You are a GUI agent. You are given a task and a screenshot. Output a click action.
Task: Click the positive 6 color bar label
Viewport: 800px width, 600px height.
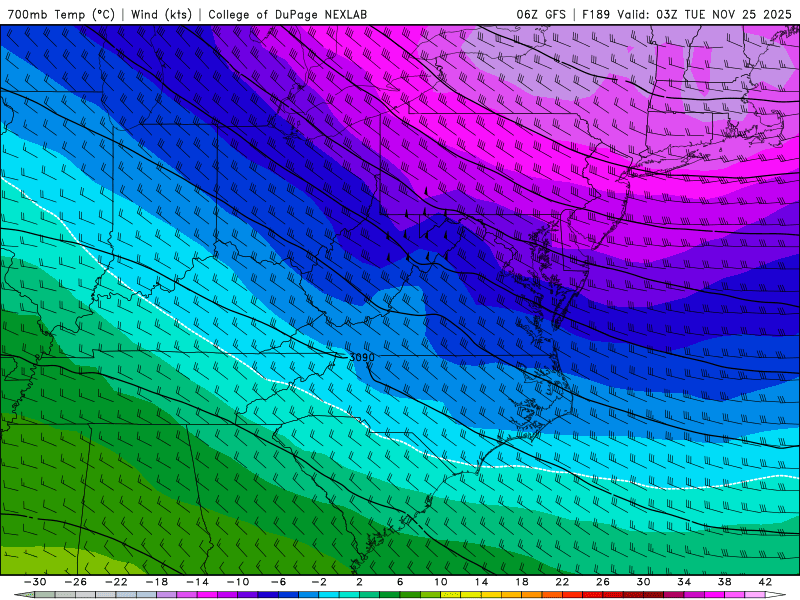[400, 582]
